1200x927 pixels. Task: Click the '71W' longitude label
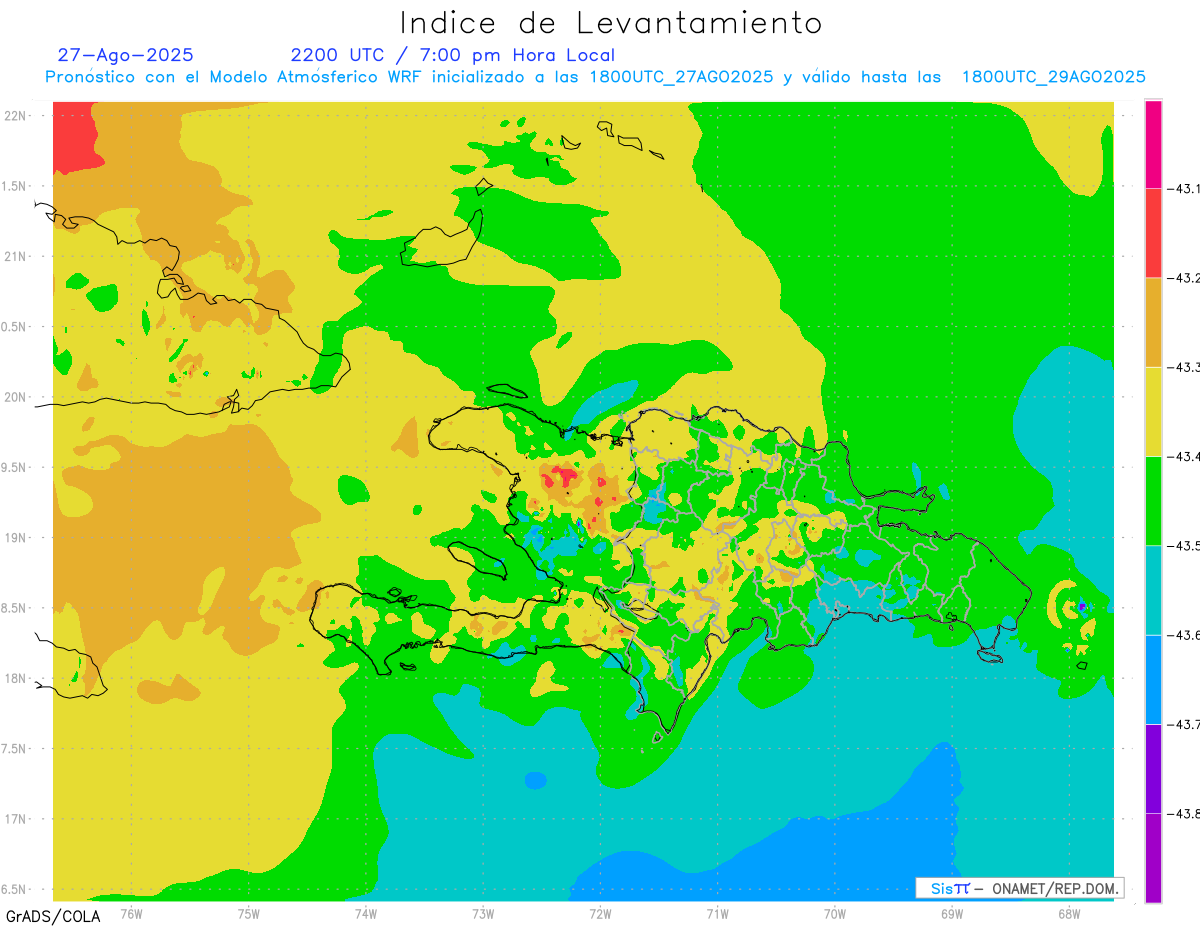pyautogui.click(x=717, y=914)
